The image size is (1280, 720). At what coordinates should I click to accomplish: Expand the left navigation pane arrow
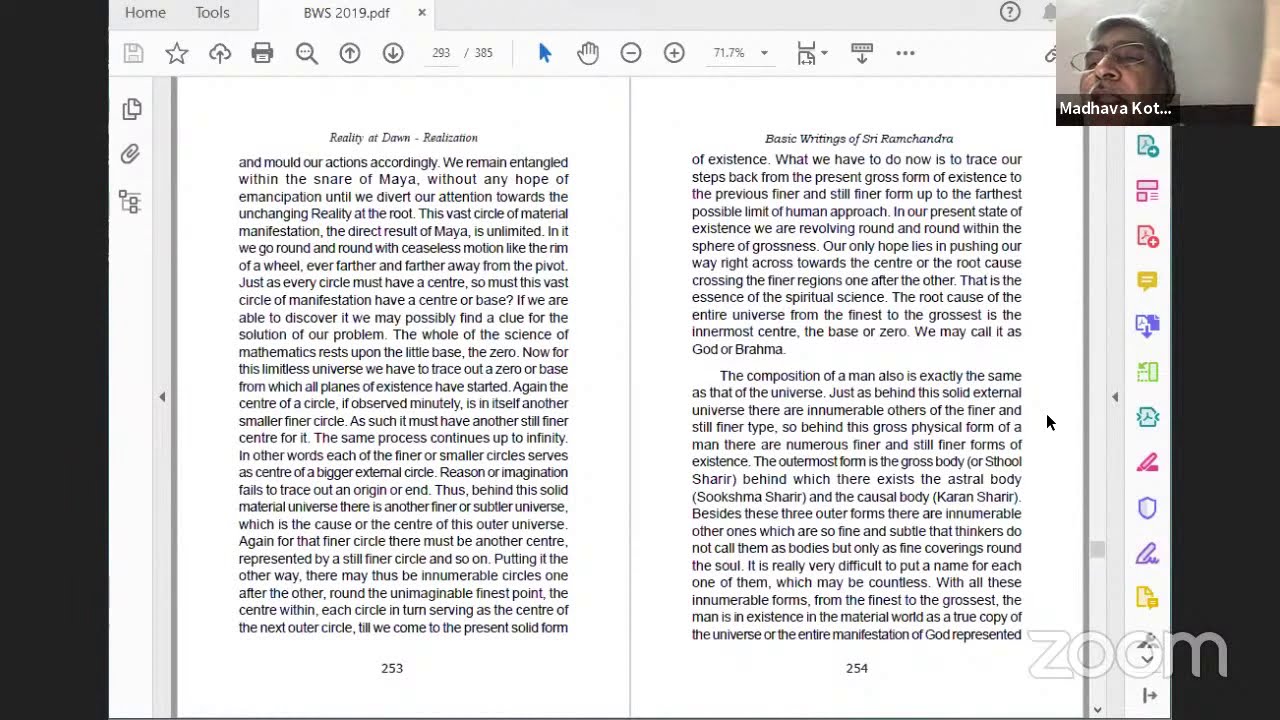click(162, 397)
